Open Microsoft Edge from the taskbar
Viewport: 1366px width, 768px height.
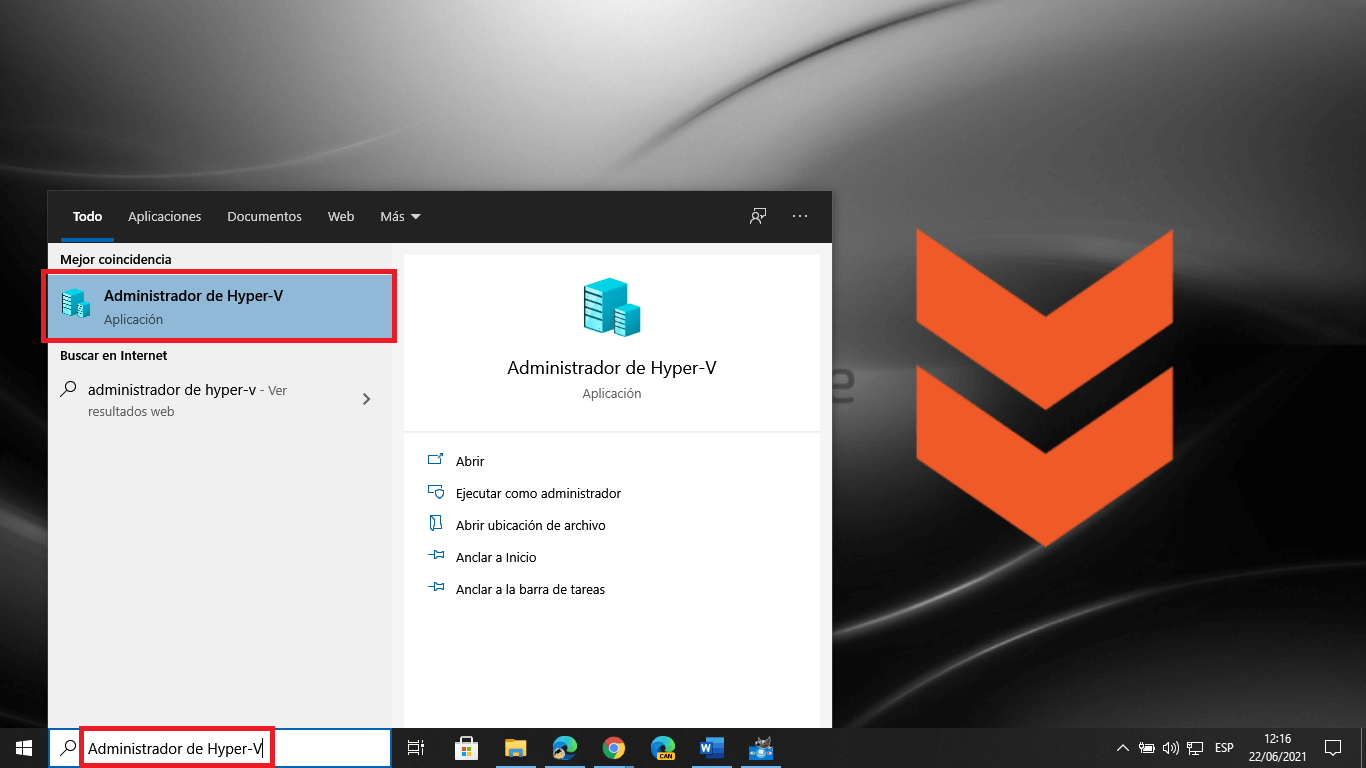pos(564,748)
